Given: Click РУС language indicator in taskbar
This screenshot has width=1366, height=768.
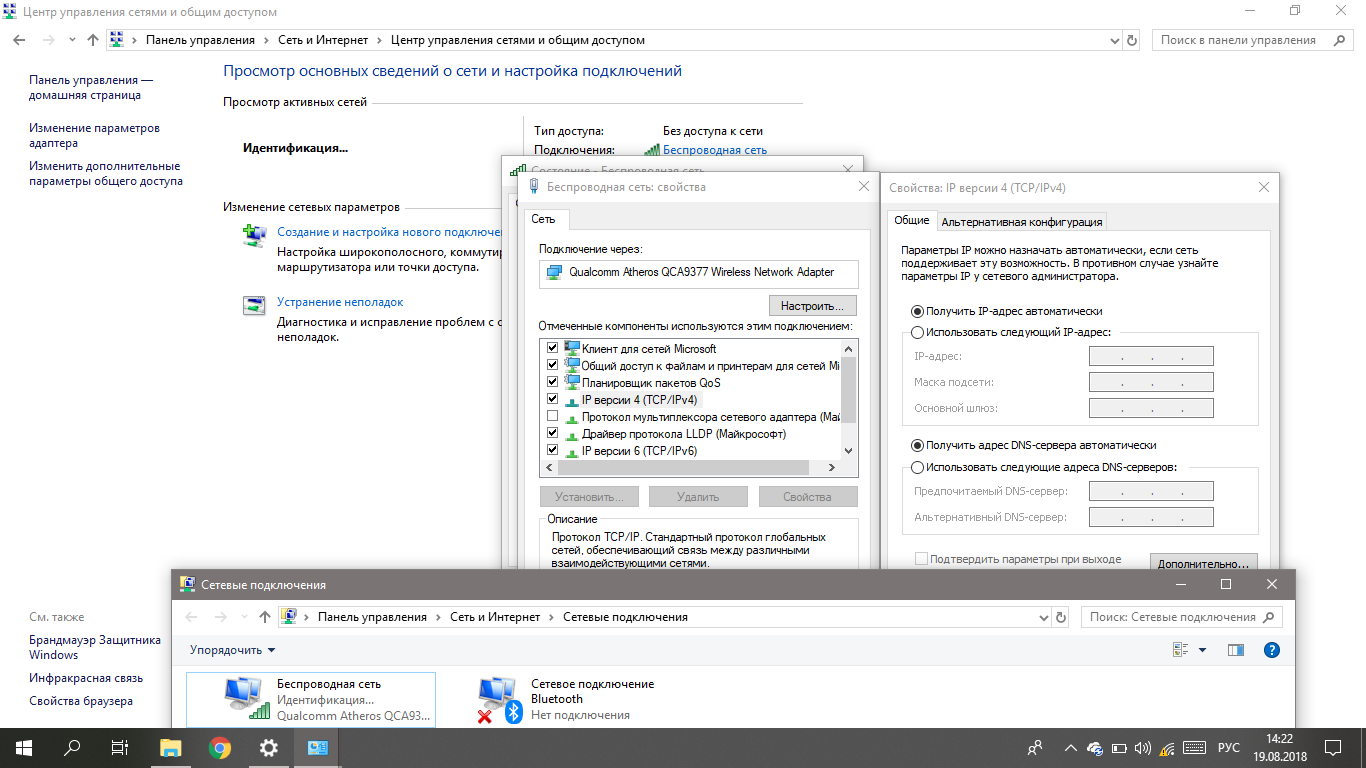Looking at the screenshot, I should (x=1228, y=748).
